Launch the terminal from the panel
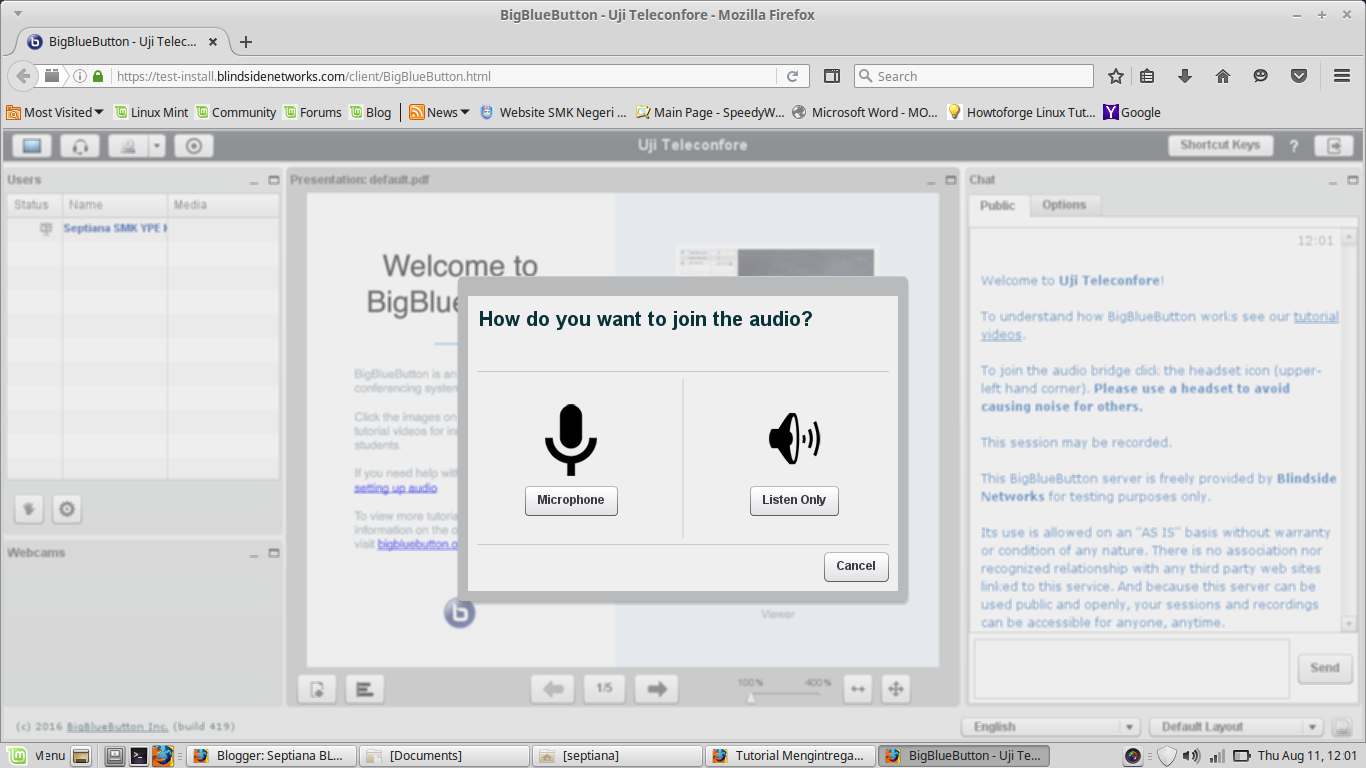The width and height of the screenshot is (1366, 768). tap(139, 756)
